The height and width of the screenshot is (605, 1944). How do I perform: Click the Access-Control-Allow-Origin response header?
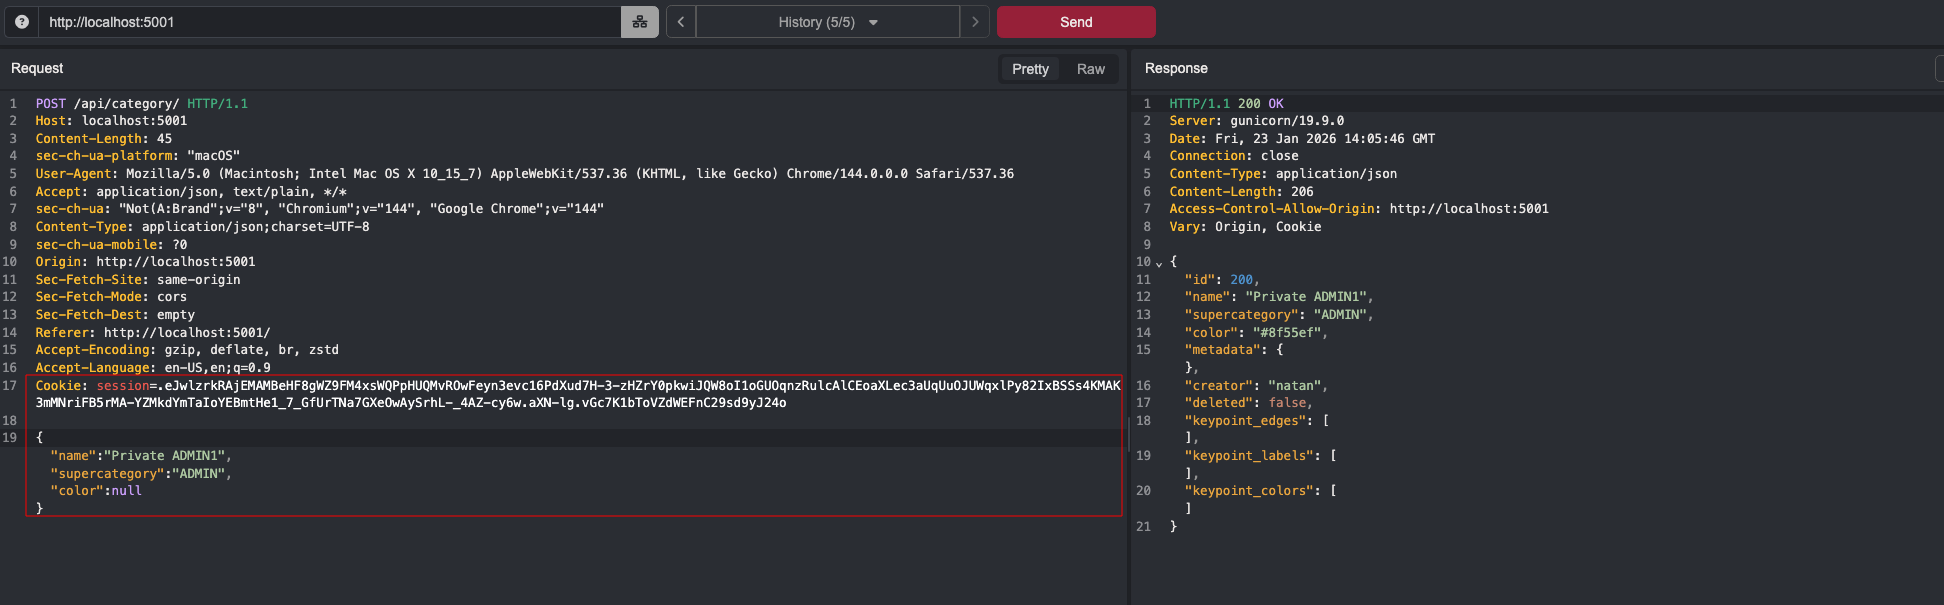[x=1359, y=209]
